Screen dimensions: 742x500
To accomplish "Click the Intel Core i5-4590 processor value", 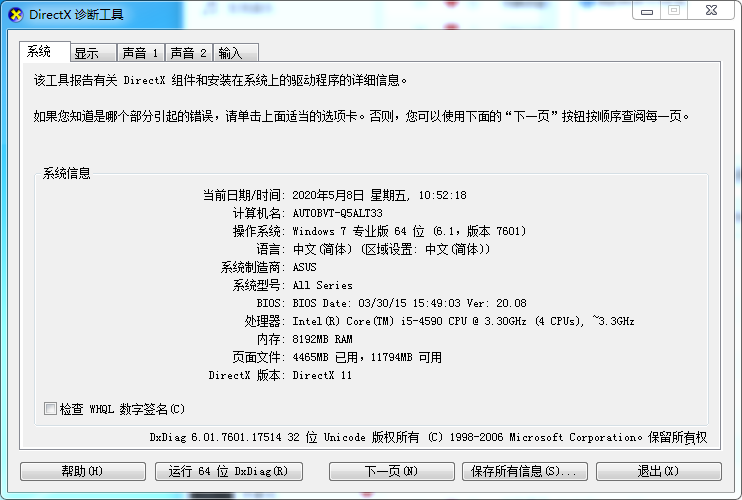I will point(463,321).
